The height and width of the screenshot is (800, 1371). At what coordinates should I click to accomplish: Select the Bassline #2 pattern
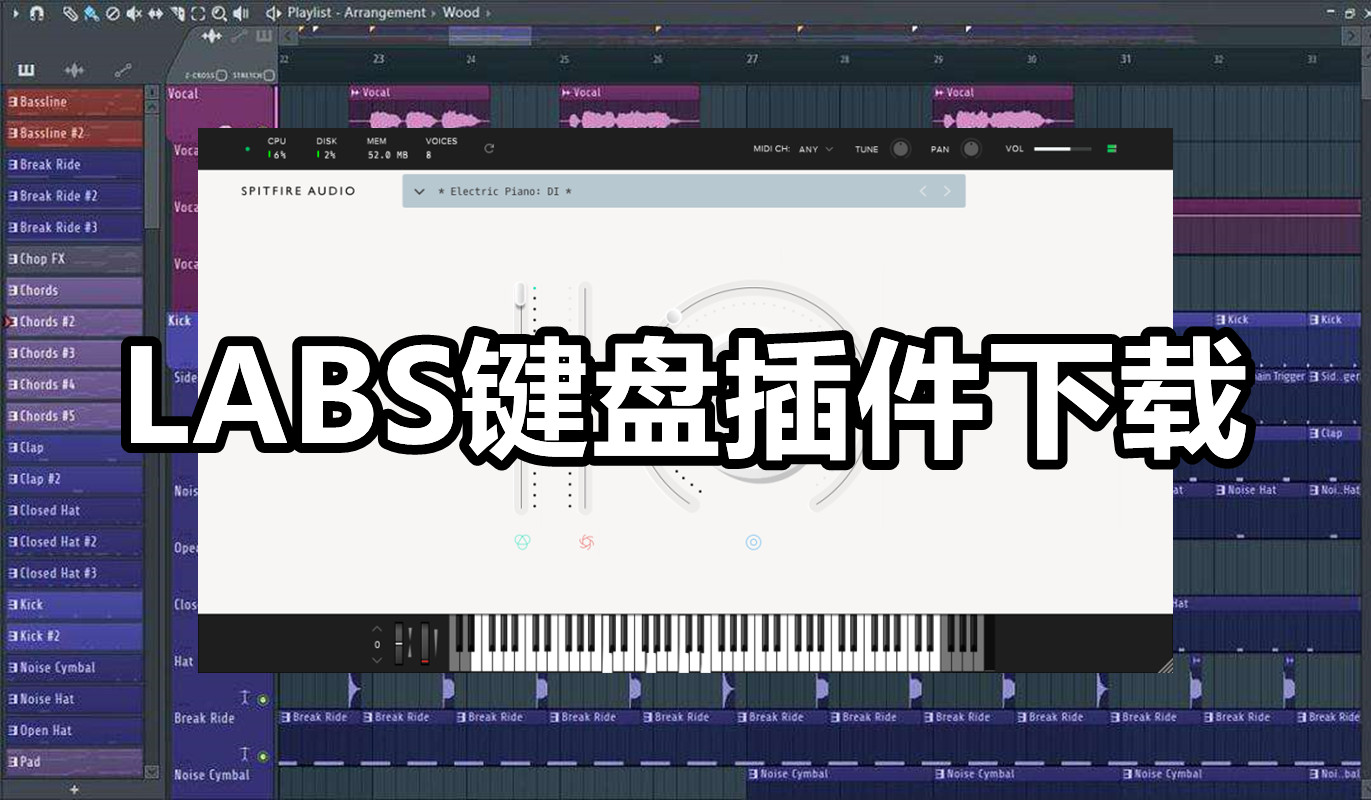74,133
